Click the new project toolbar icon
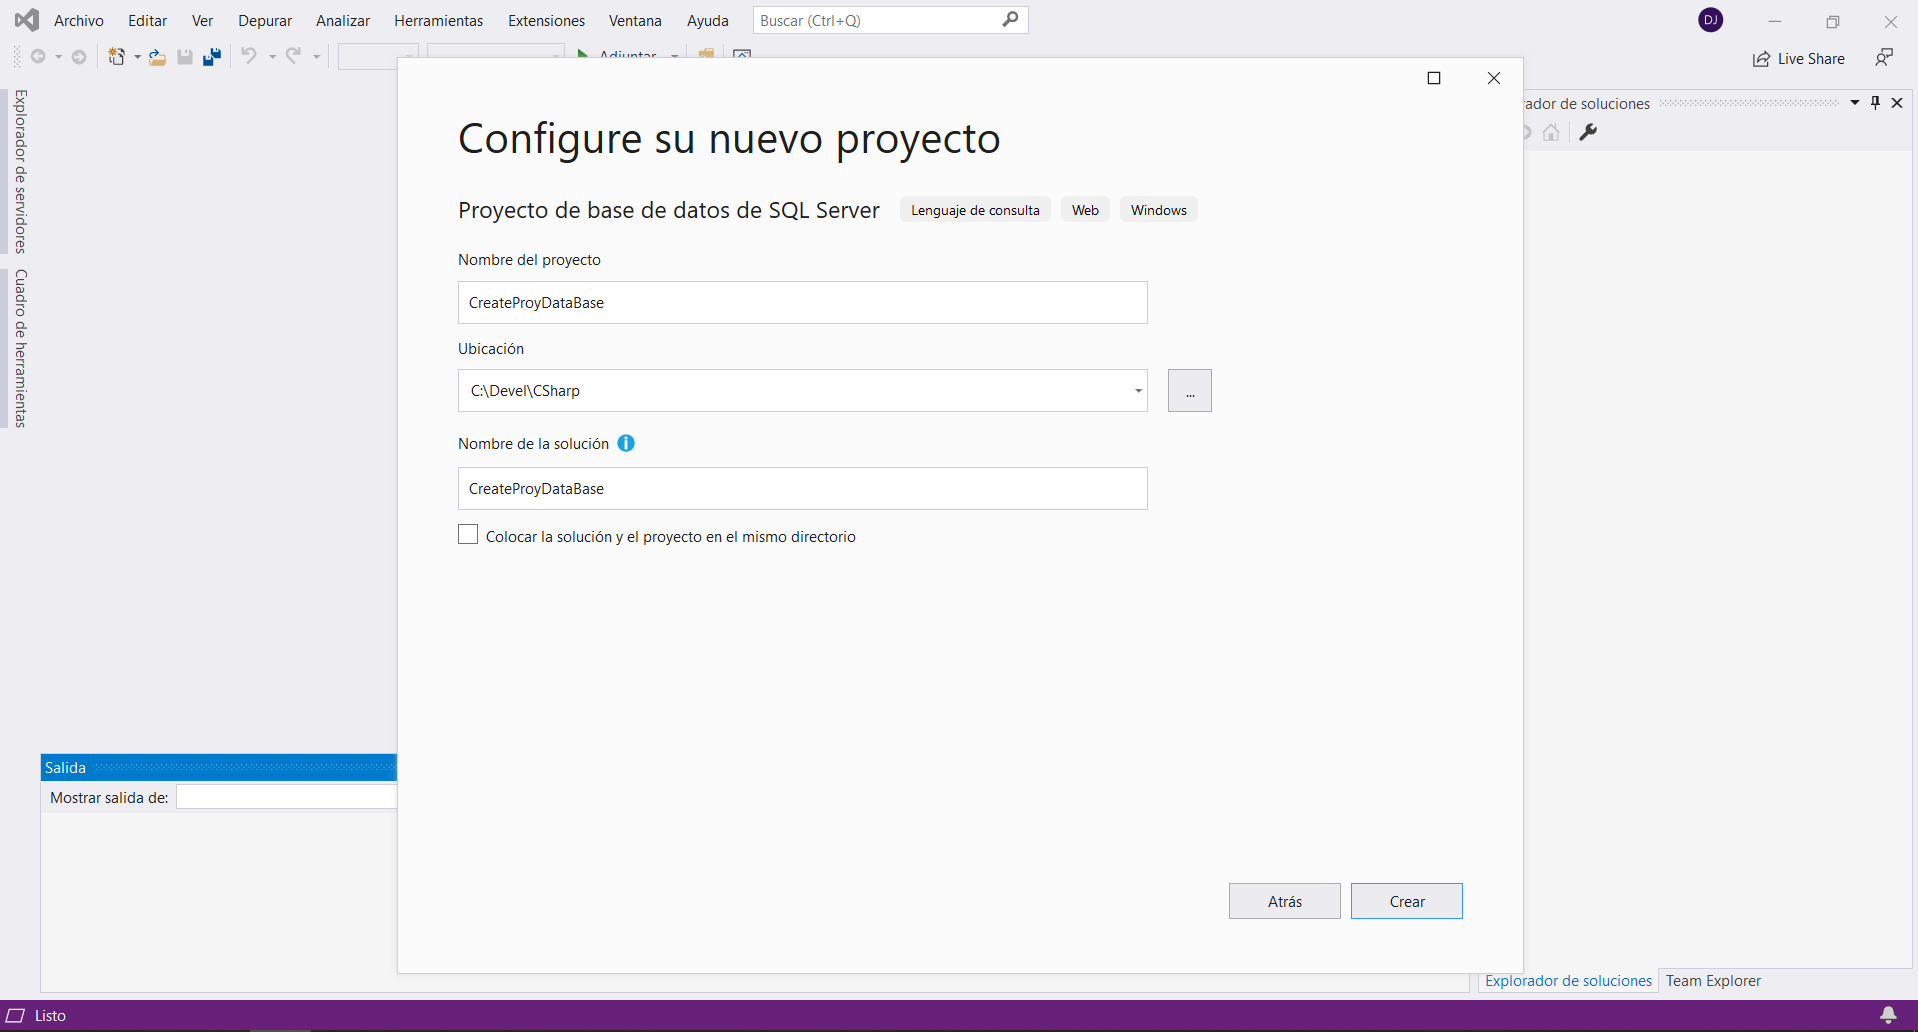The height and width of the screenshot is (1032, 1918). click(x=116, y=57)
